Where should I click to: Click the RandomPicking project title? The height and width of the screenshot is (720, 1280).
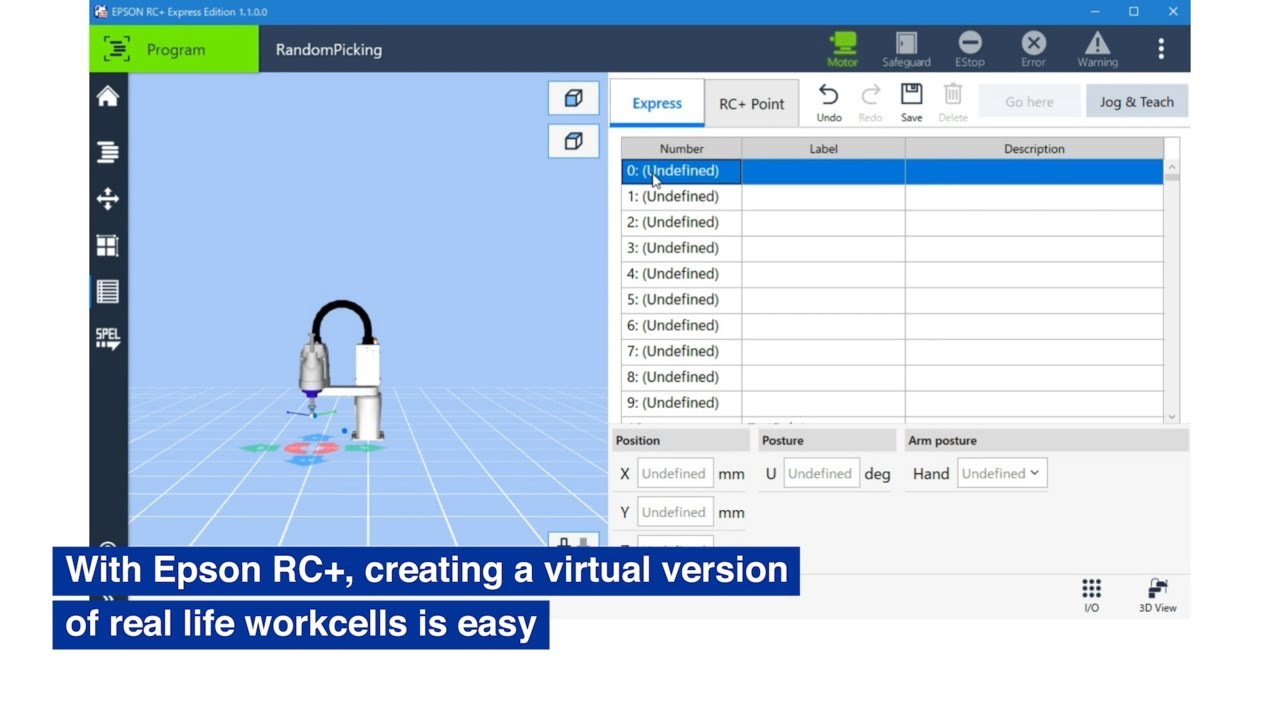[x=329, y=50]
